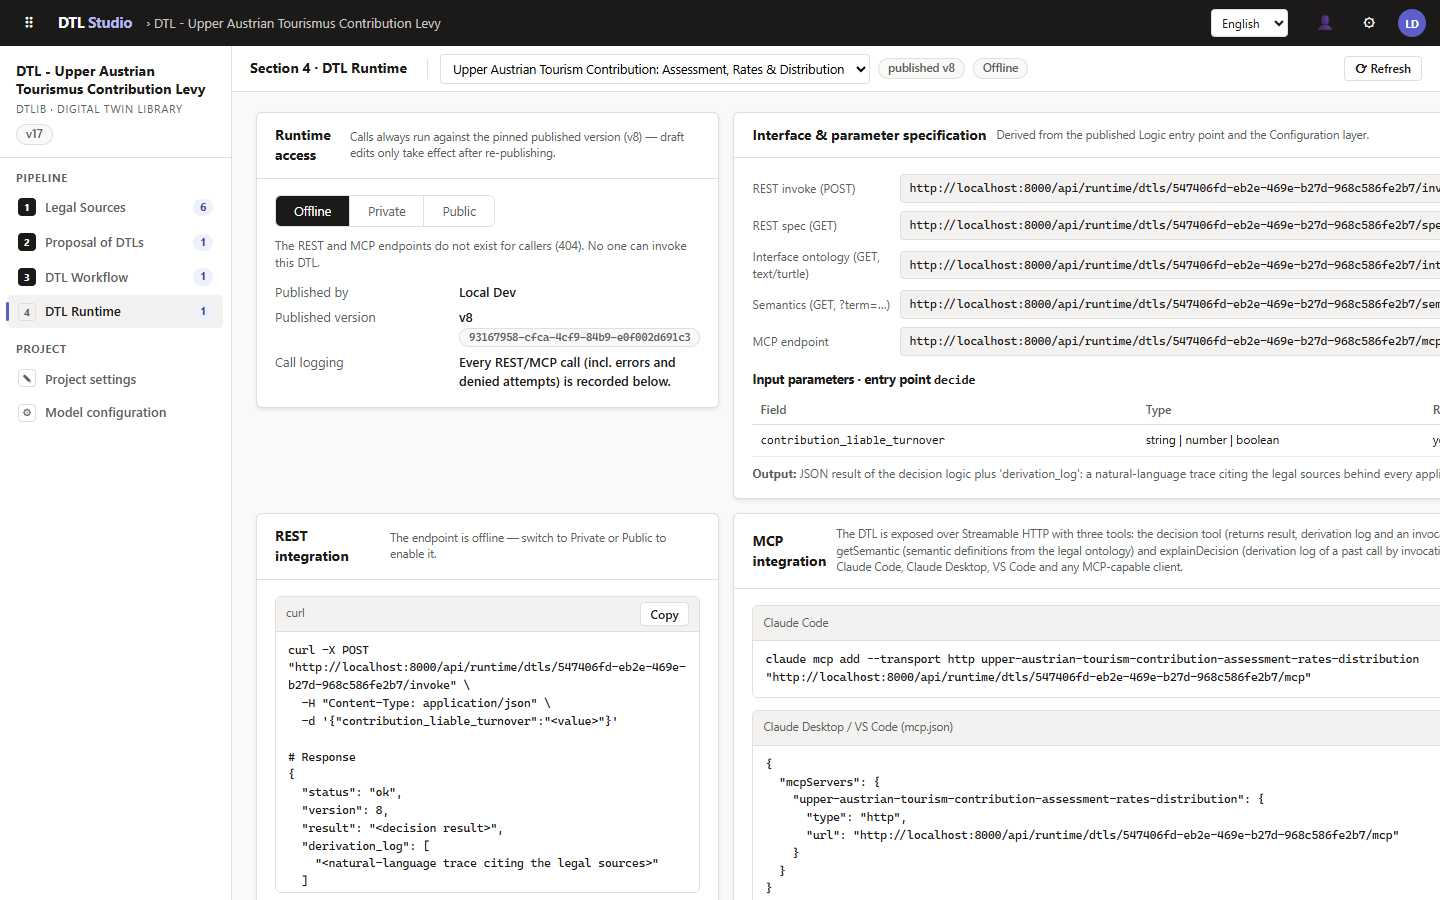Click step 1 badge beside Legal Sources
Image resolution: width=1440 pixels, height=900 pixels.
[27, 207]
